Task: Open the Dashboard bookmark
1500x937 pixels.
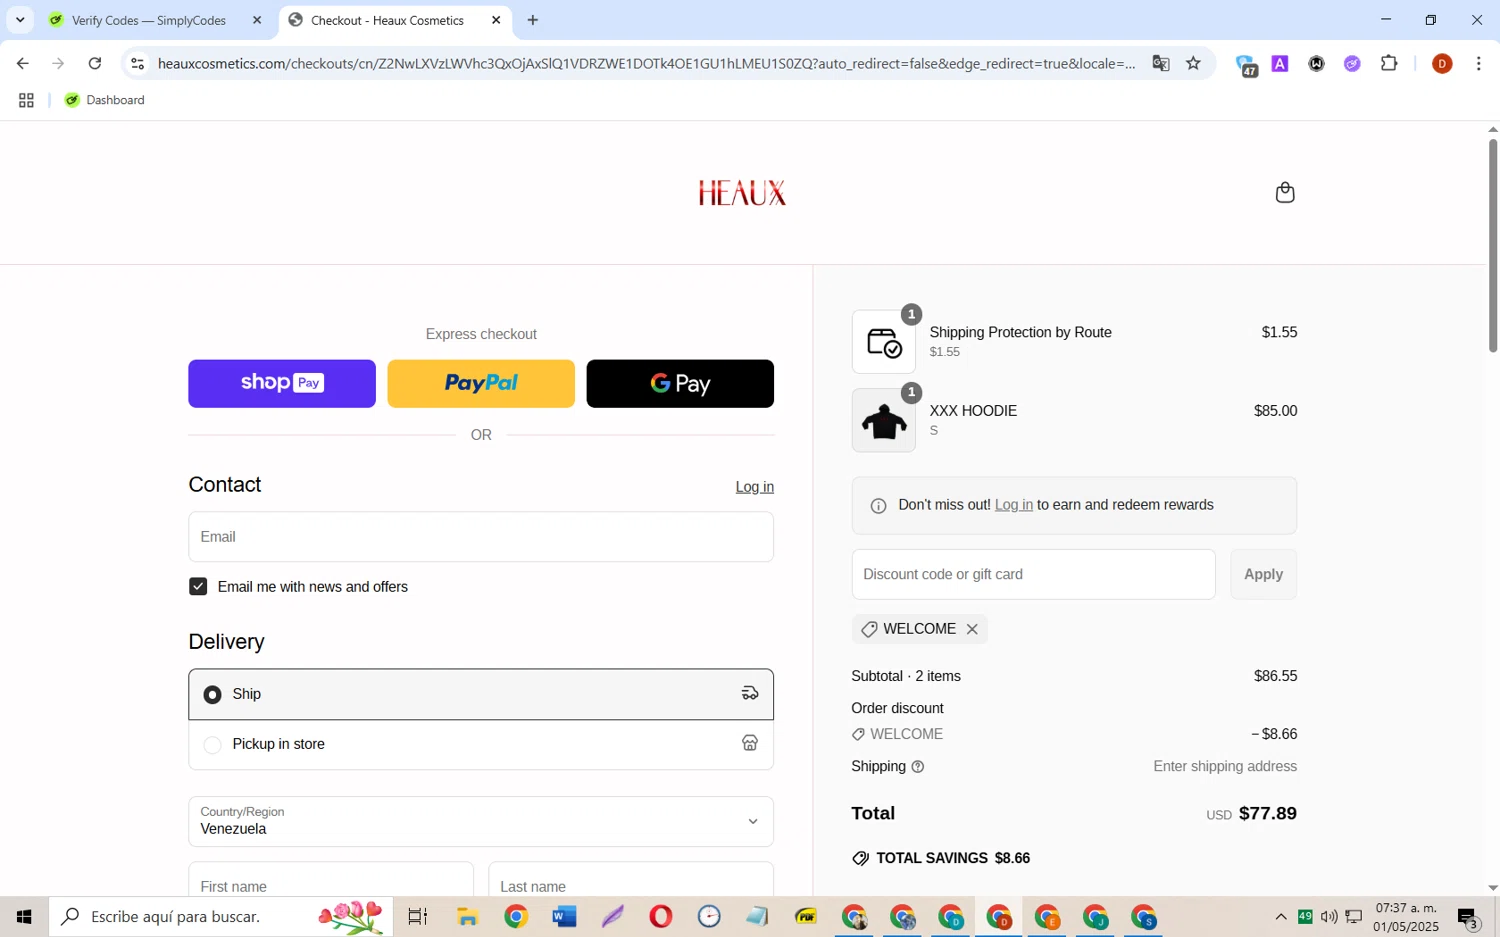Action: (105, 100)
